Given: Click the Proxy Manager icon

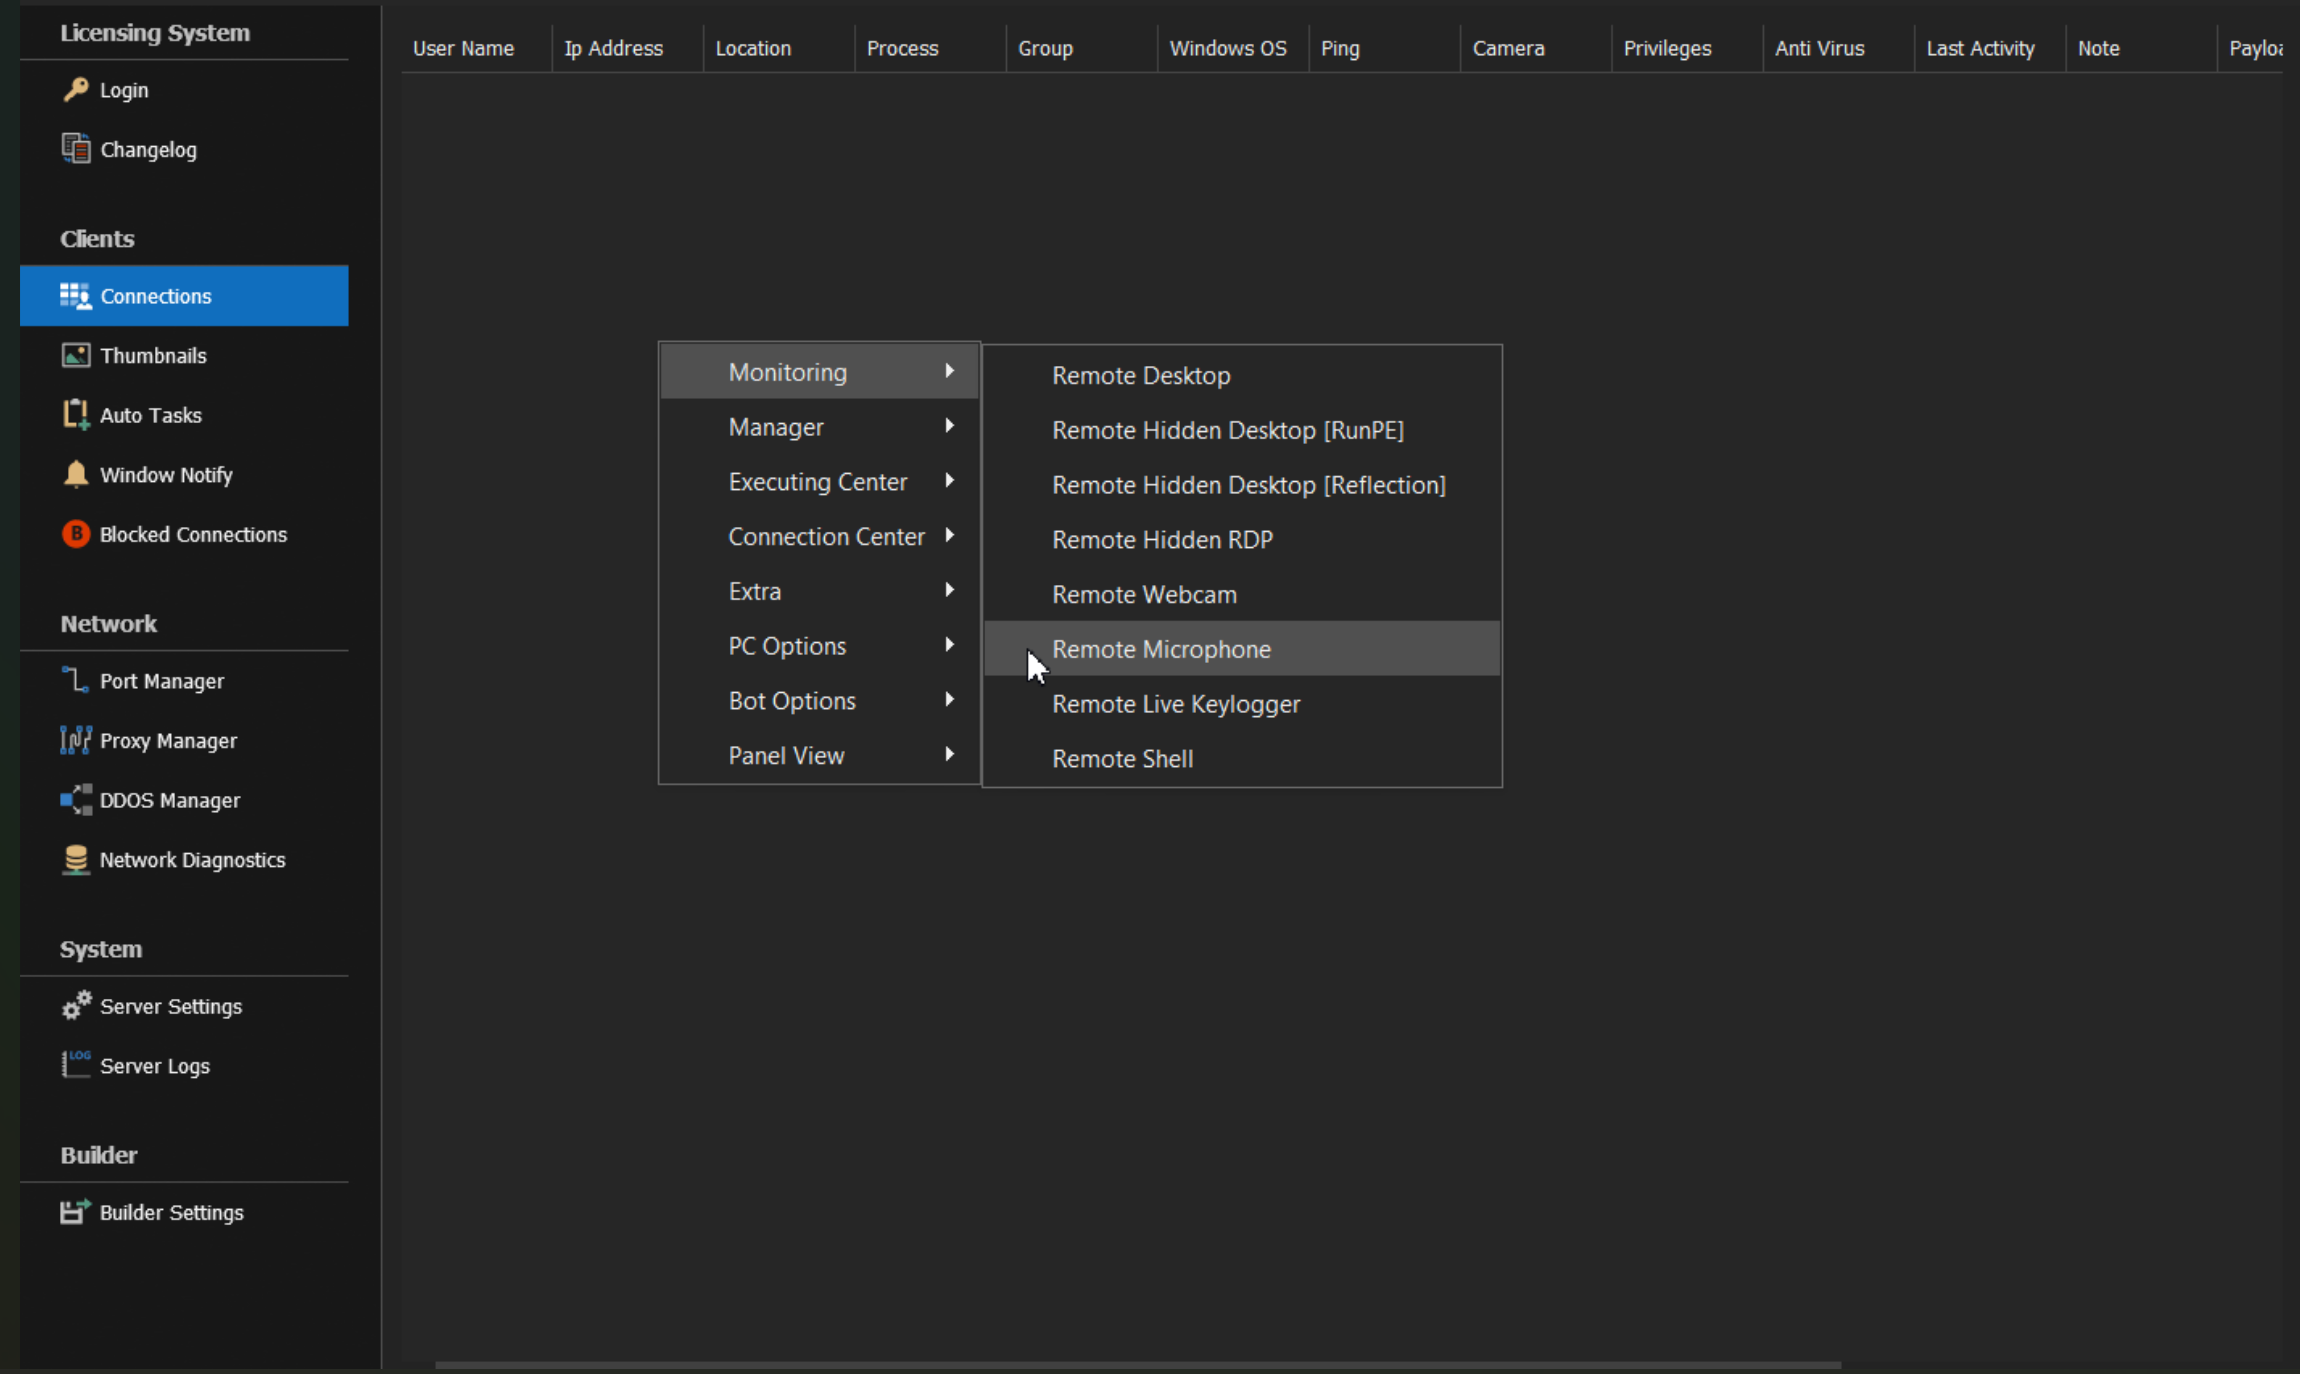Looking at the screenshot, I should coord(76,740).
